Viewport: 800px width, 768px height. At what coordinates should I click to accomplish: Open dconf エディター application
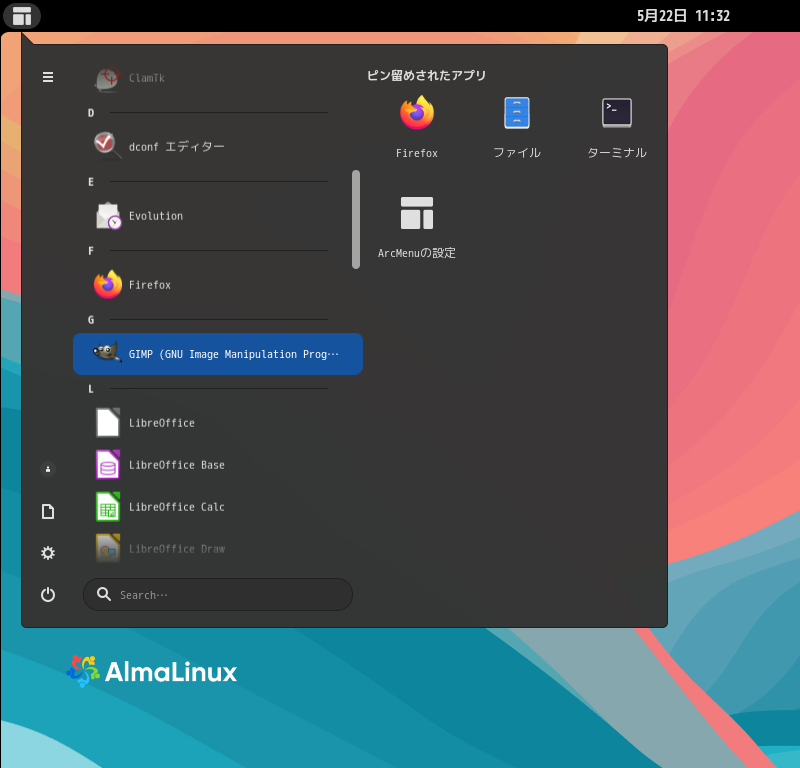tap(218, 147)
